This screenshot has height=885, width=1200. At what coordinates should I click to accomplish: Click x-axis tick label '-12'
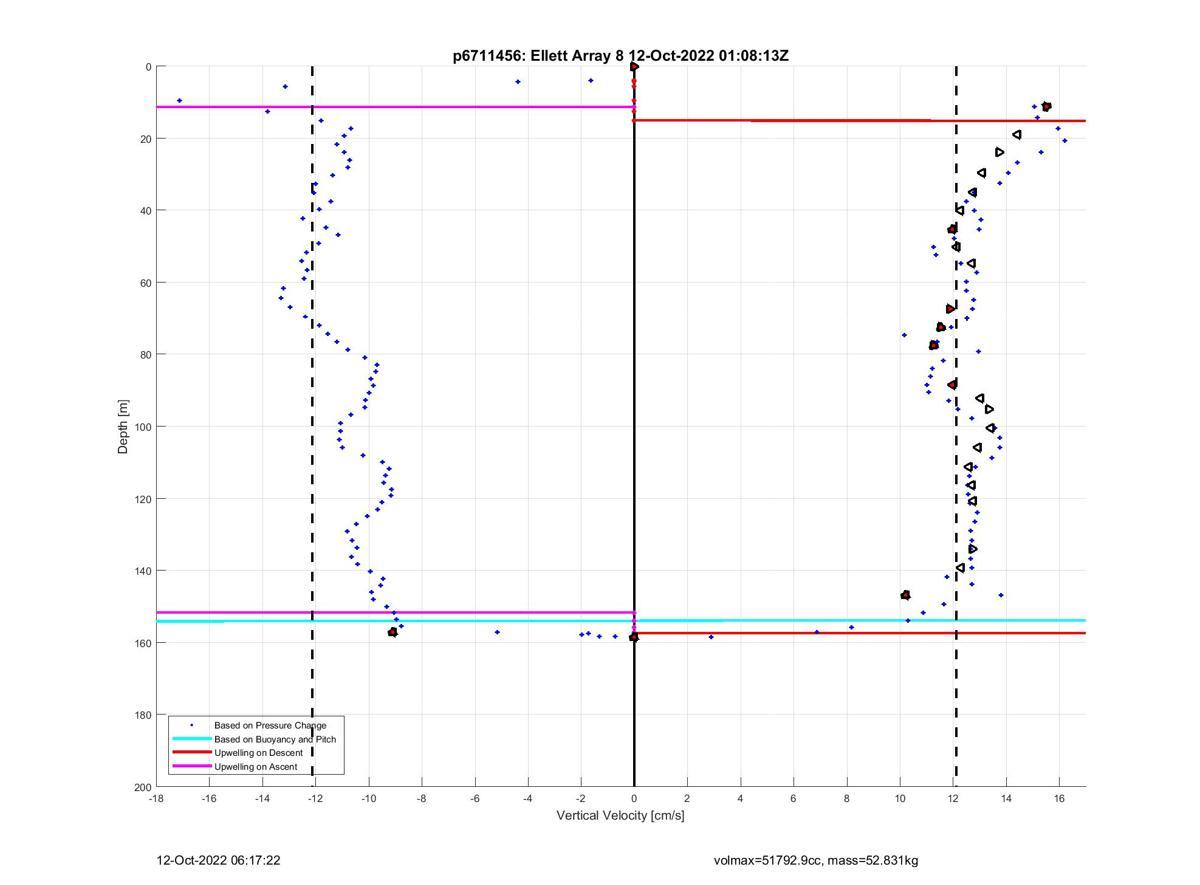coord(315,798)
